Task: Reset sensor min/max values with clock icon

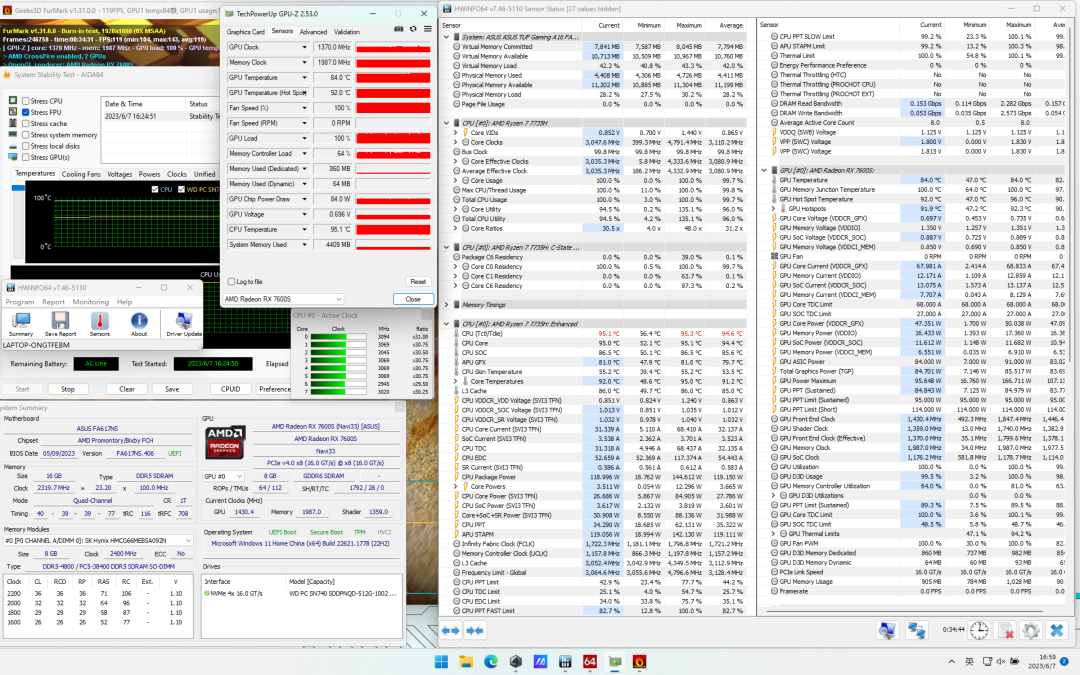Action: tap(979, 630)
